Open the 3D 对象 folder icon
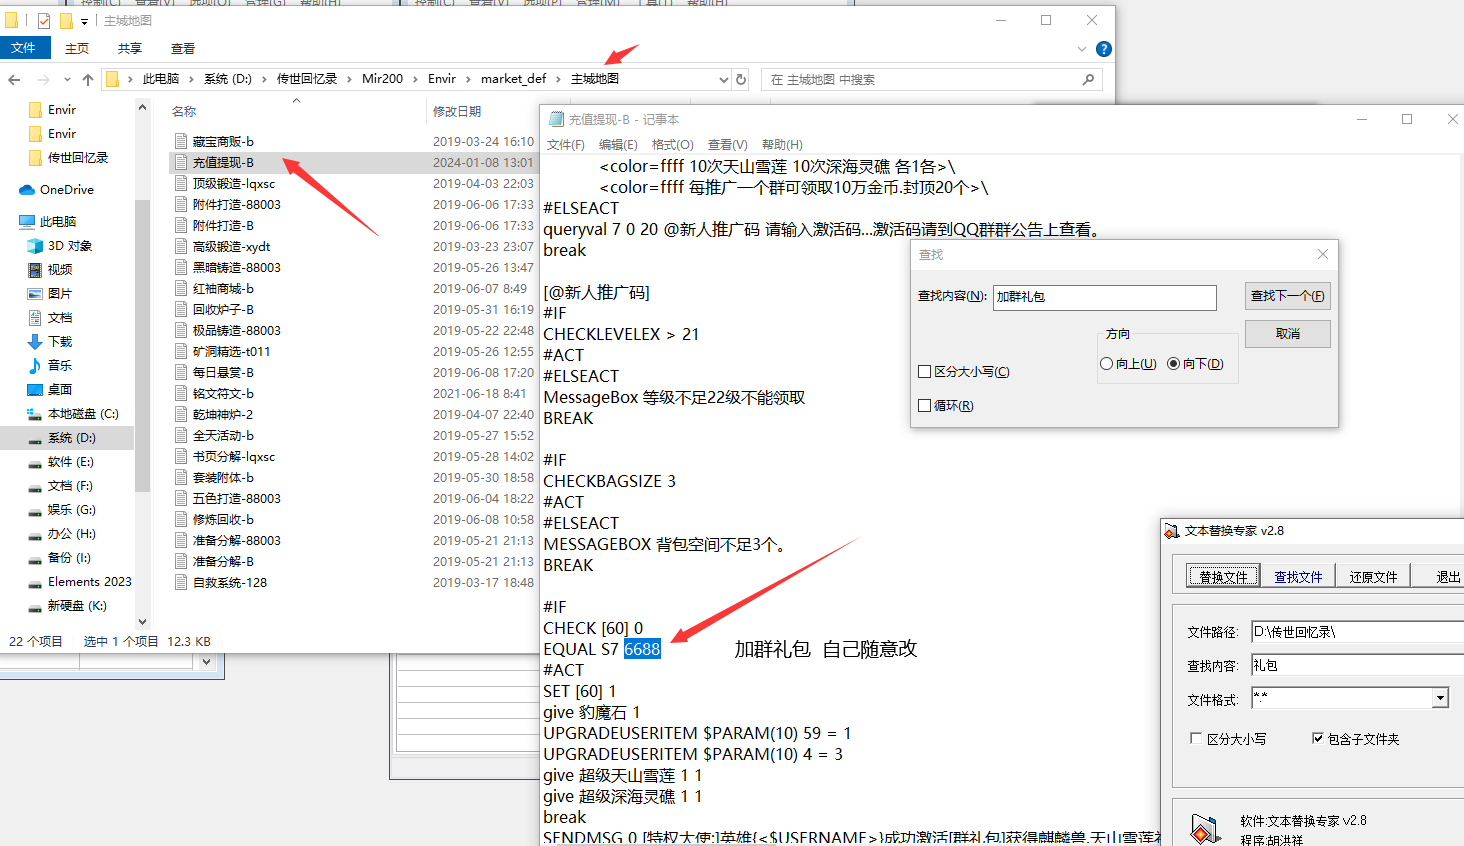1464x846 pixels. [x=35, y=246]
